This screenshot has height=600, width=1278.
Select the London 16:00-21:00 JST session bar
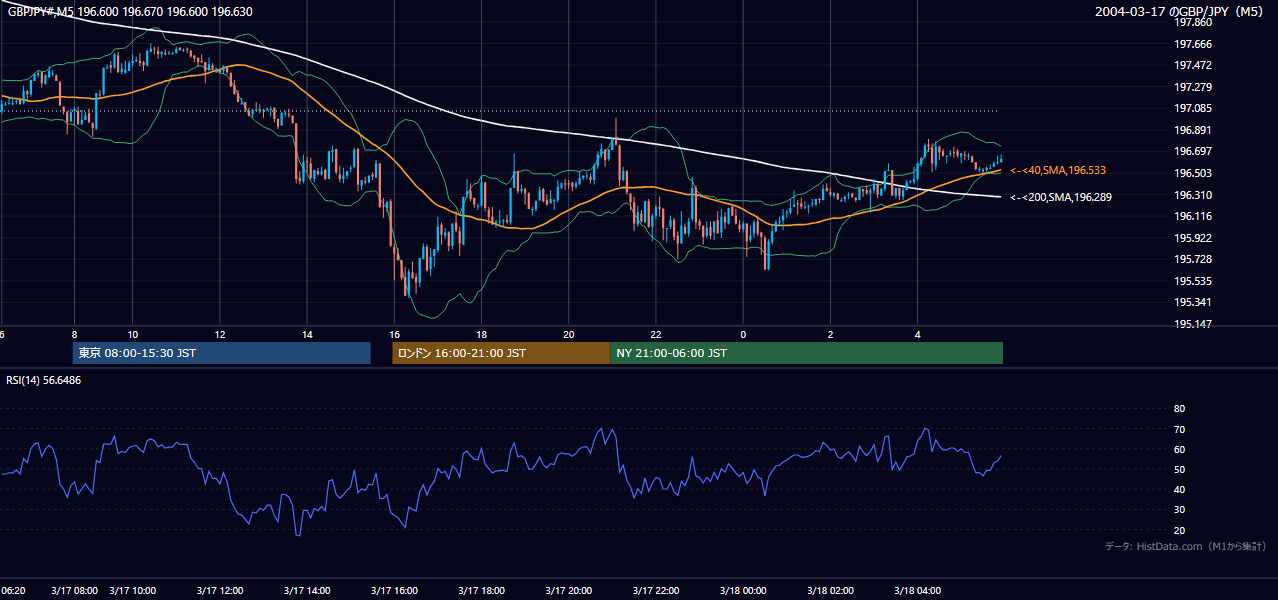(x=501, y=353)
